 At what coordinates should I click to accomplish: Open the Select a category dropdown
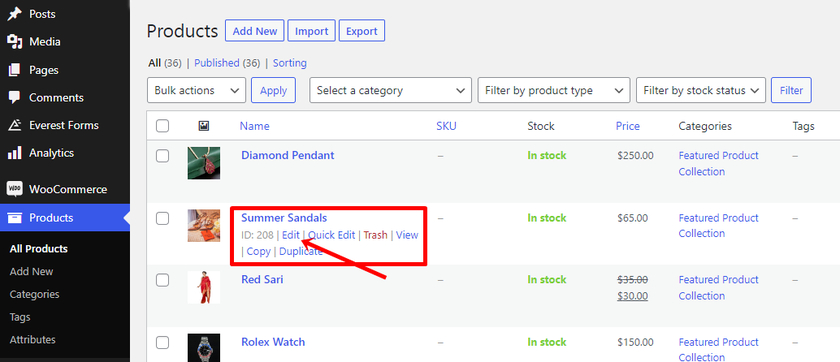pyautogui.click(x=391, y=90)
